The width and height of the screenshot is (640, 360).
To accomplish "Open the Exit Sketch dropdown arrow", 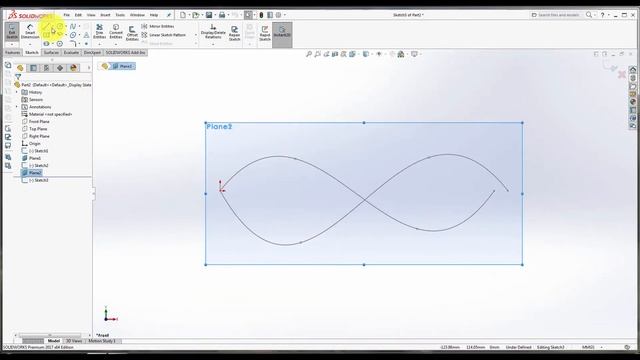I will pyautogui.click(x=12, y=44).
